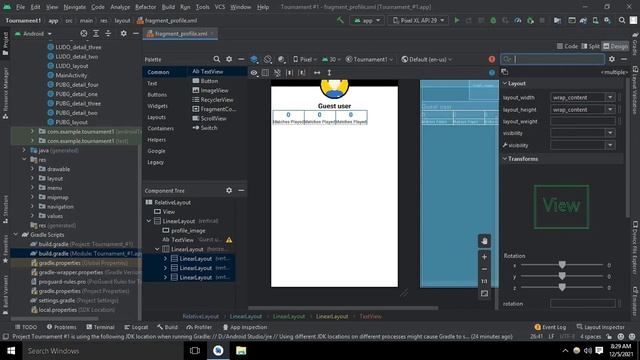Open the Build menu
Viewport: 640px width, 360px height.
(168, 7)
